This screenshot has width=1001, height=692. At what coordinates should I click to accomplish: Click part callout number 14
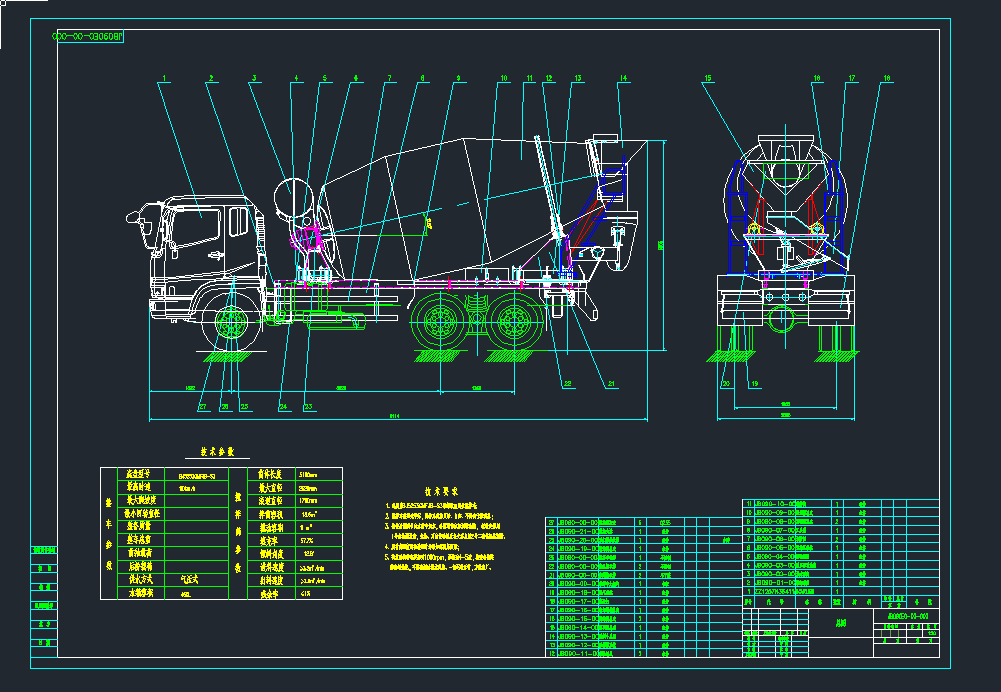coord(622,78)
